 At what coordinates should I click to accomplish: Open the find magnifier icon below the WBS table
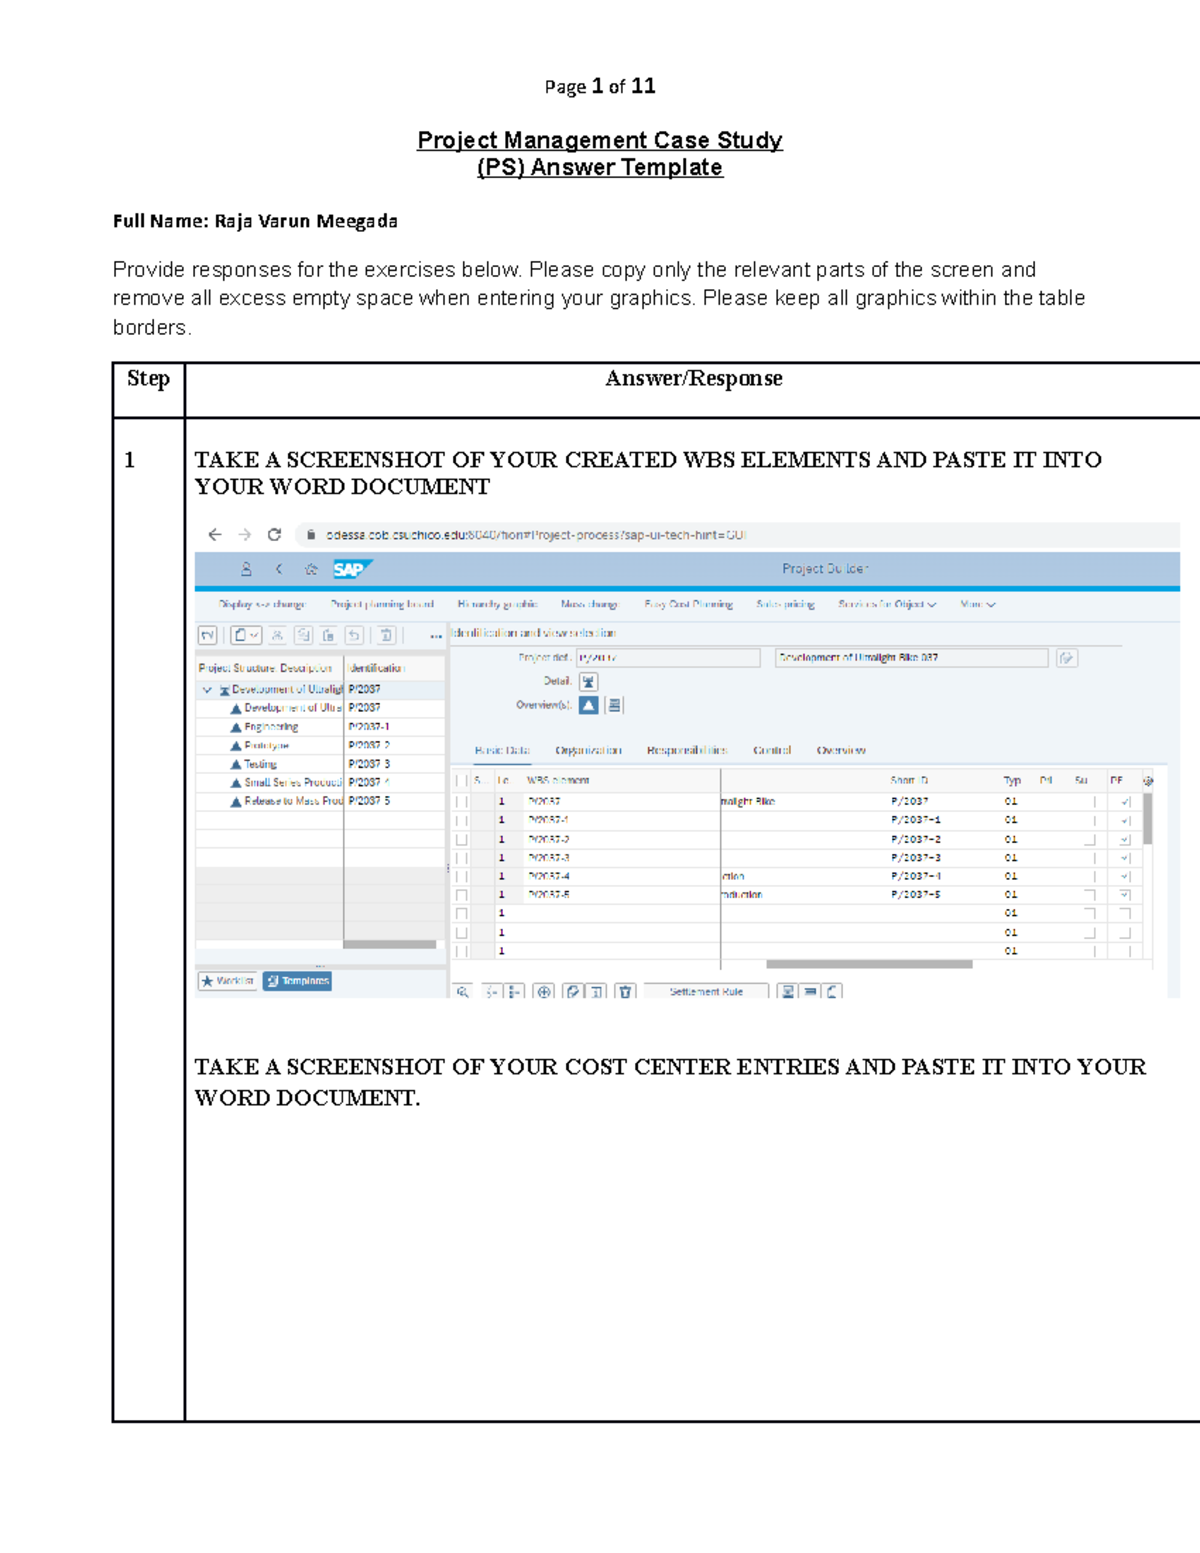pos(462,991)
